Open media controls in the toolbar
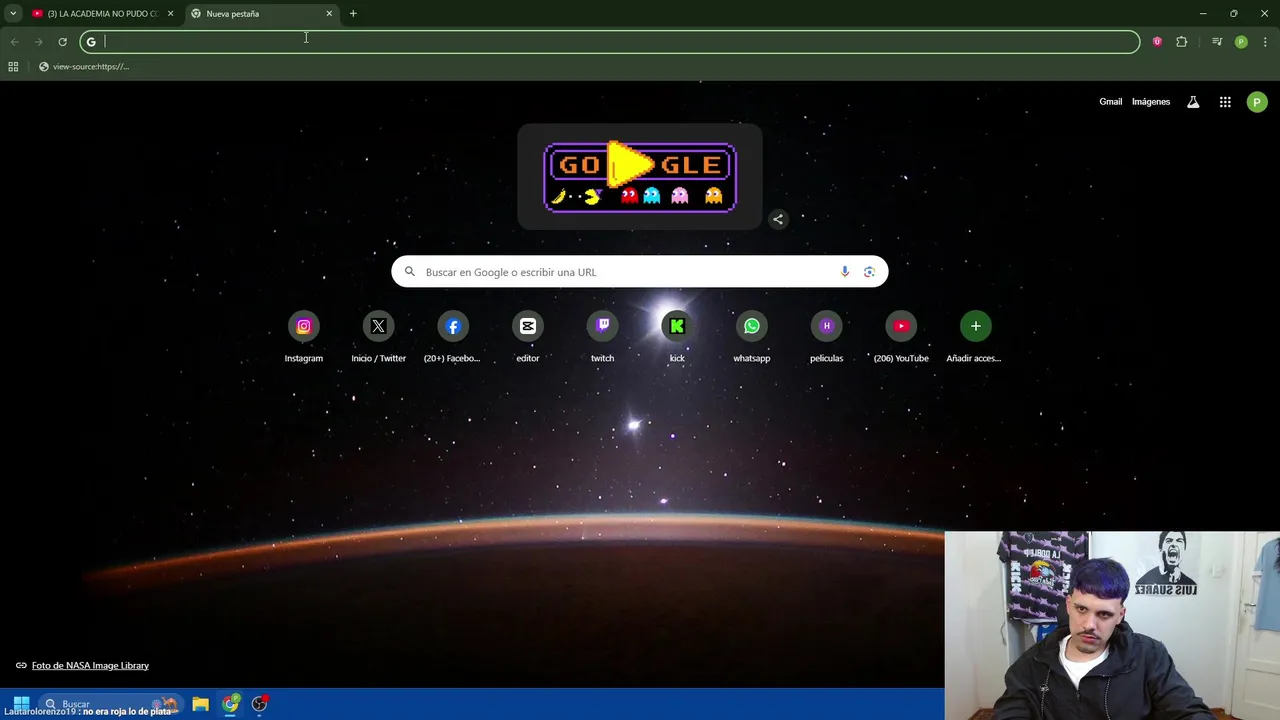This screenshot has width=1280, height=720. pos(1217,42)
